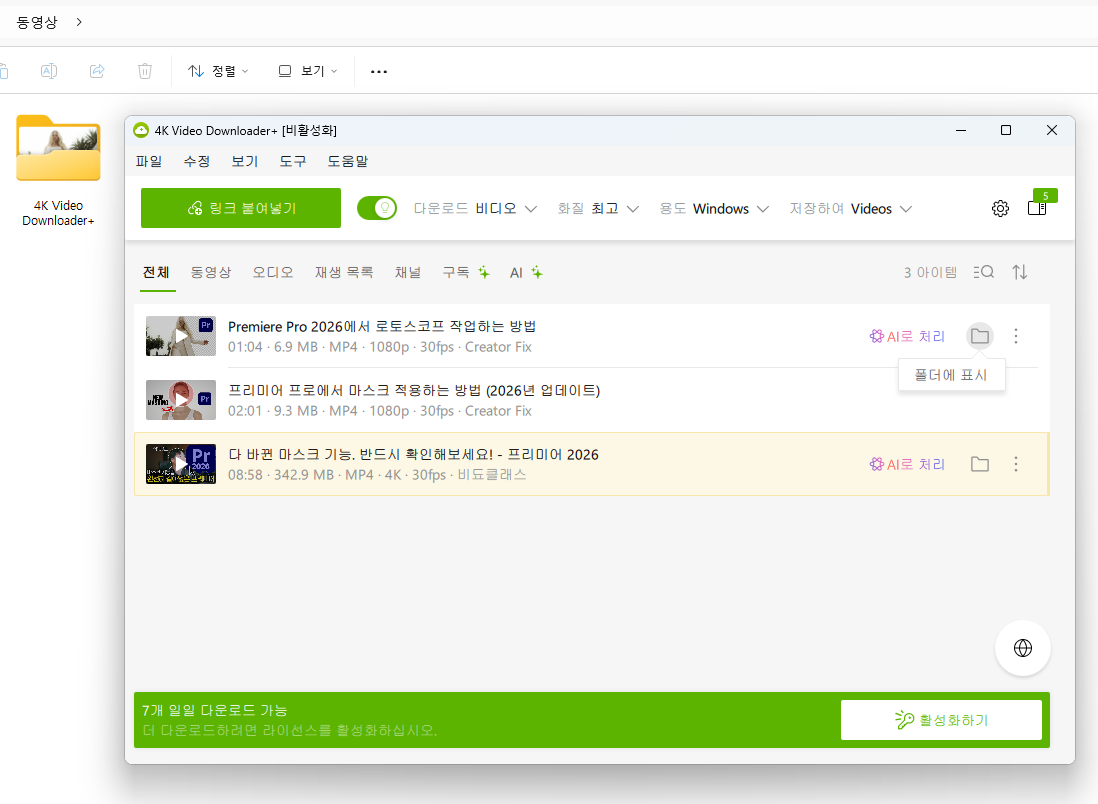This screenshot has width=1098, height=804.
Task: Open the 저장하여 Videos dropdown
Action: point(851,209)
